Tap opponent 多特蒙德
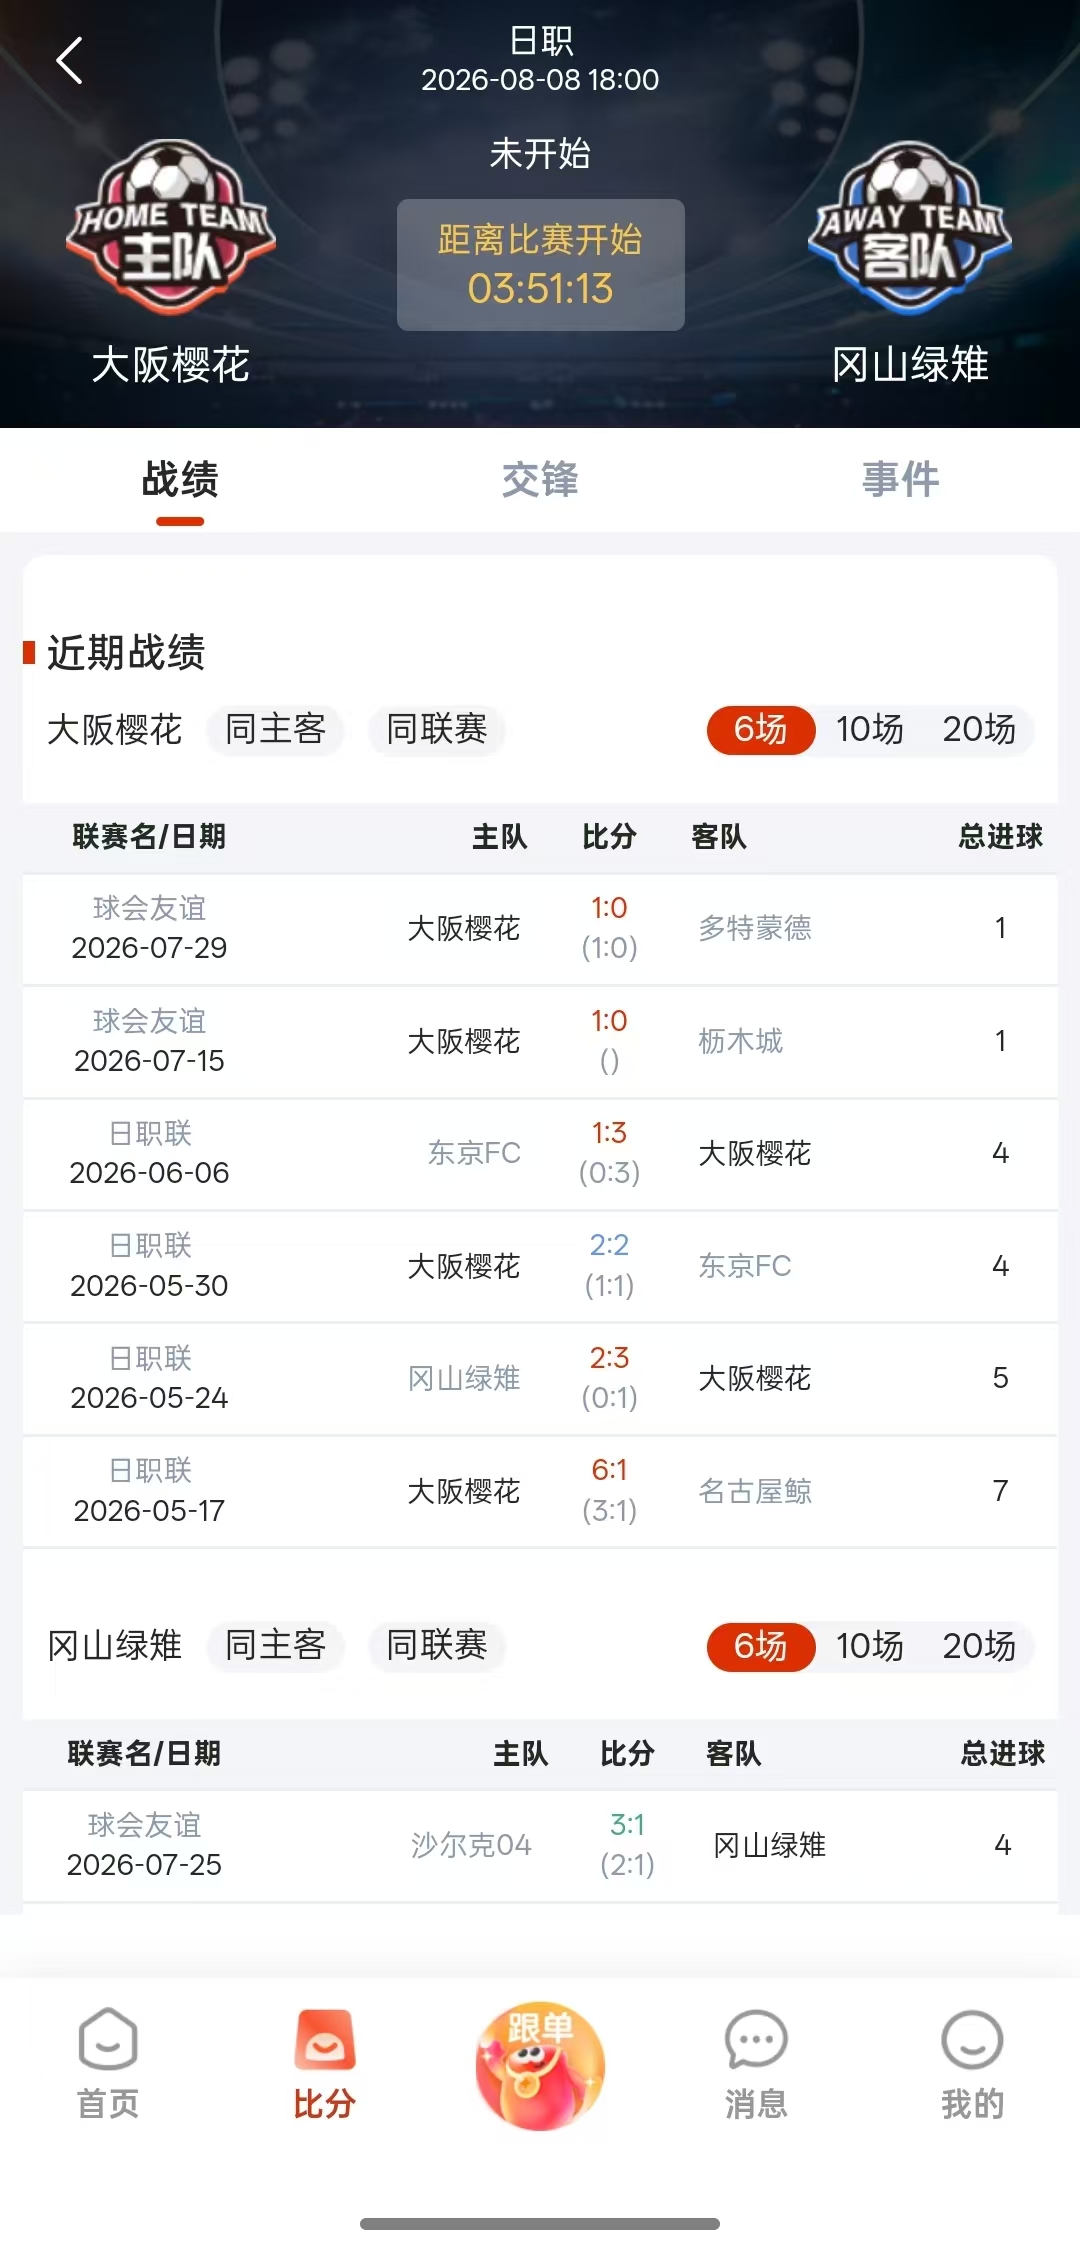Viewport: 1080px width, 2249px height. click(x=755, y=929)
